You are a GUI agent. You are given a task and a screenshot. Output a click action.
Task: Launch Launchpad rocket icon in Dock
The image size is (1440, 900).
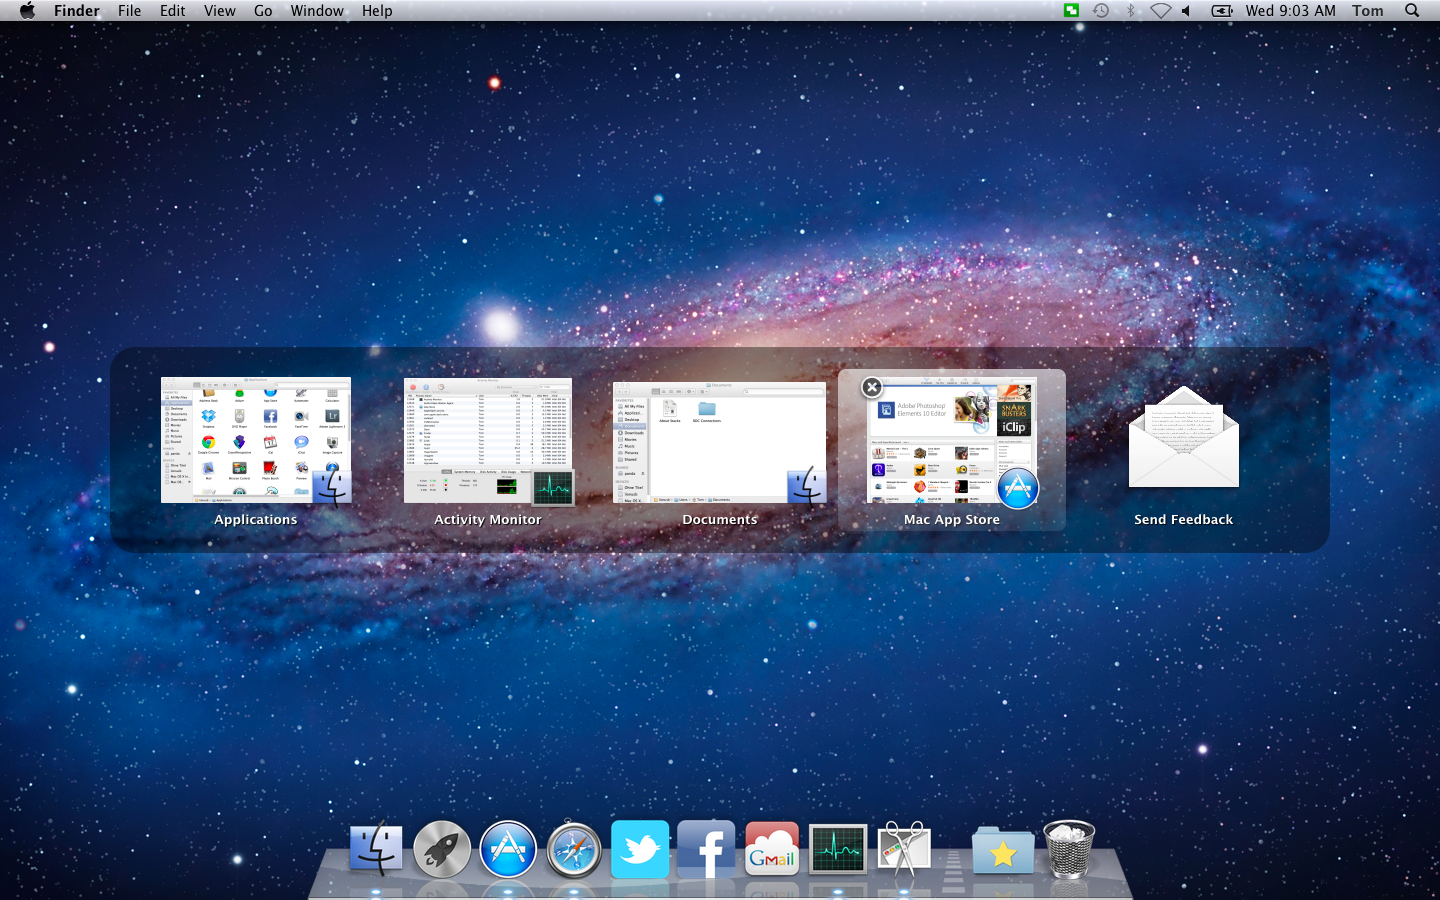tap(442, 849)
